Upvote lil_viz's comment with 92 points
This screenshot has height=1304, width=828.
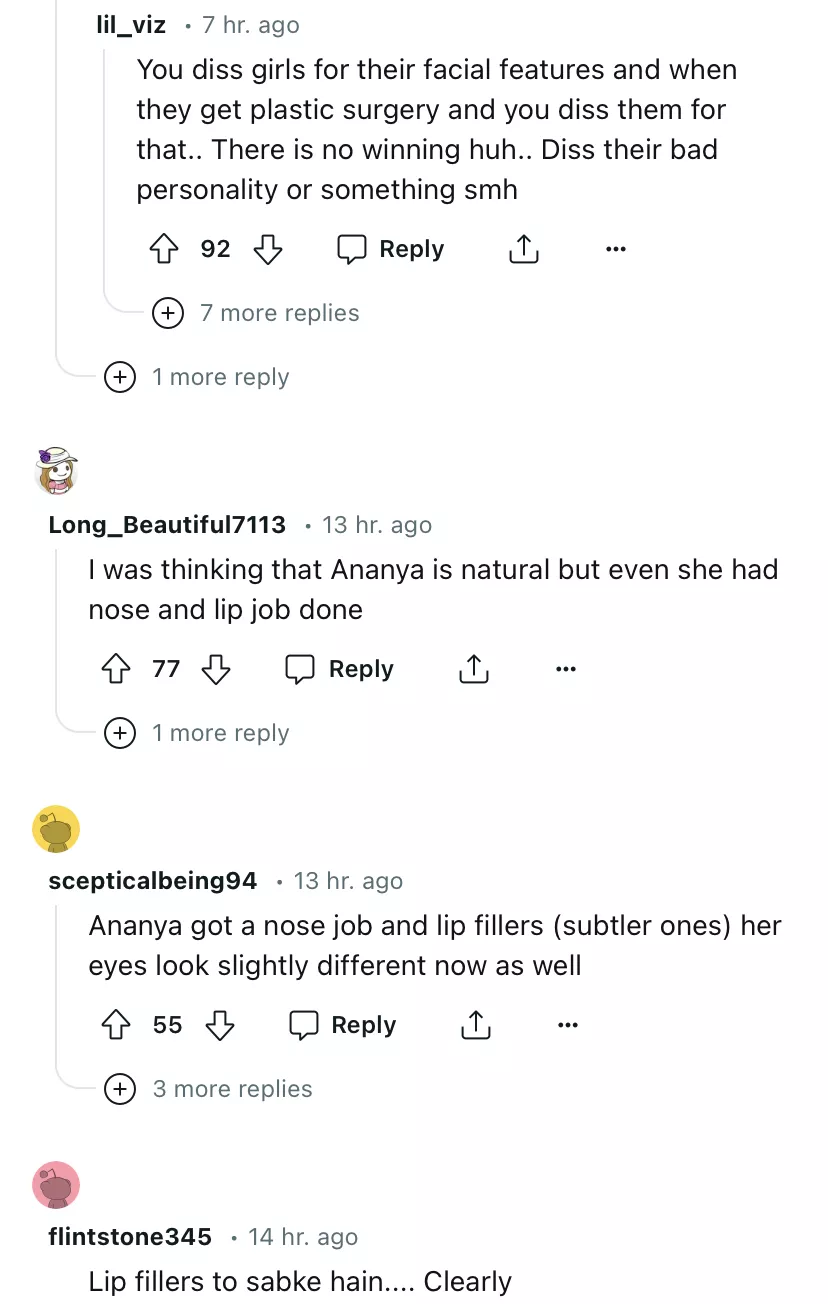pyautogui.click(x=164, y=250)
